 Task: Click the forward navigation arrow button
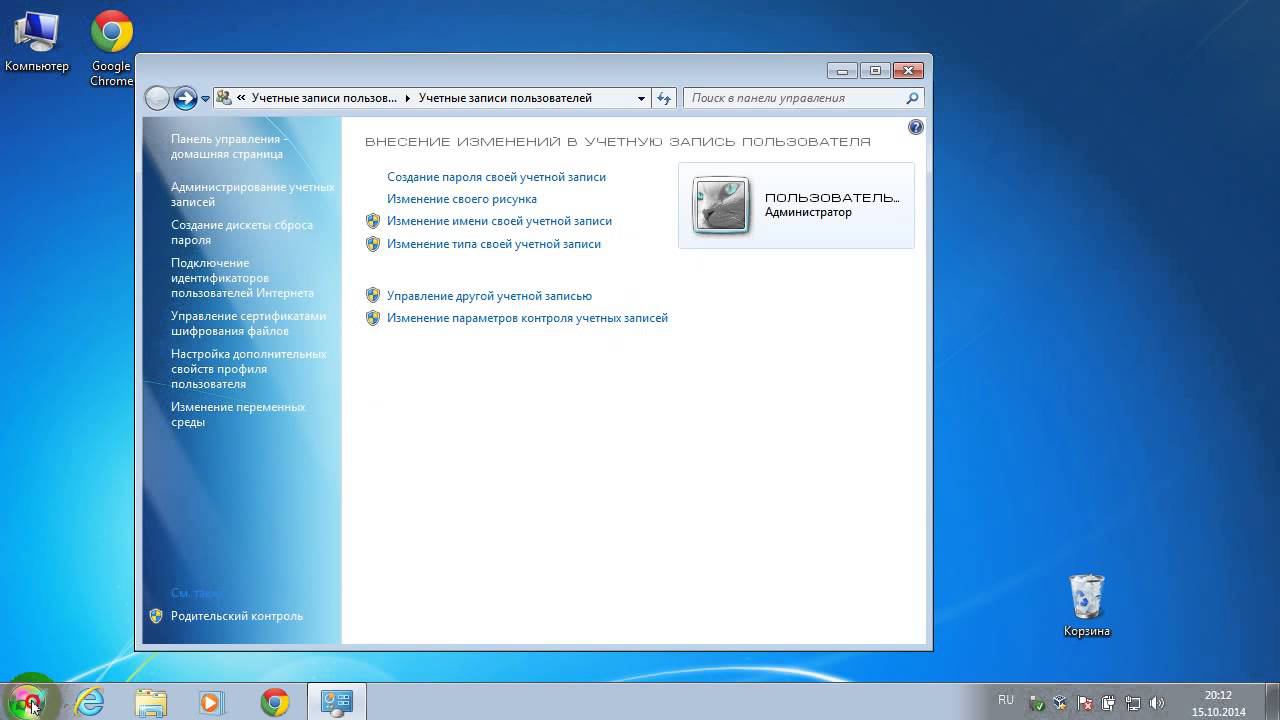click(x=185, y=98)
